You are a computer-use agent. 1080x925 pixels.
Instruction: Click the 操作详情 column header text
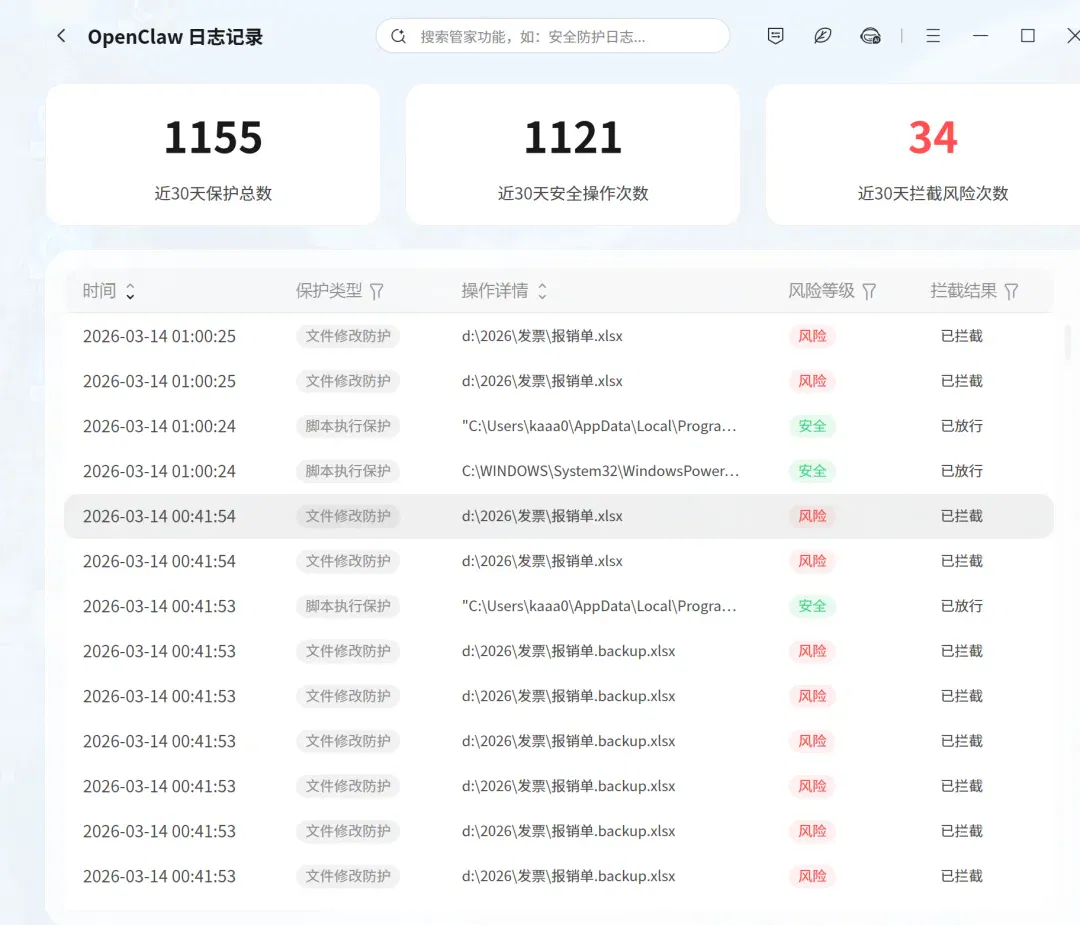pos(495,291)
